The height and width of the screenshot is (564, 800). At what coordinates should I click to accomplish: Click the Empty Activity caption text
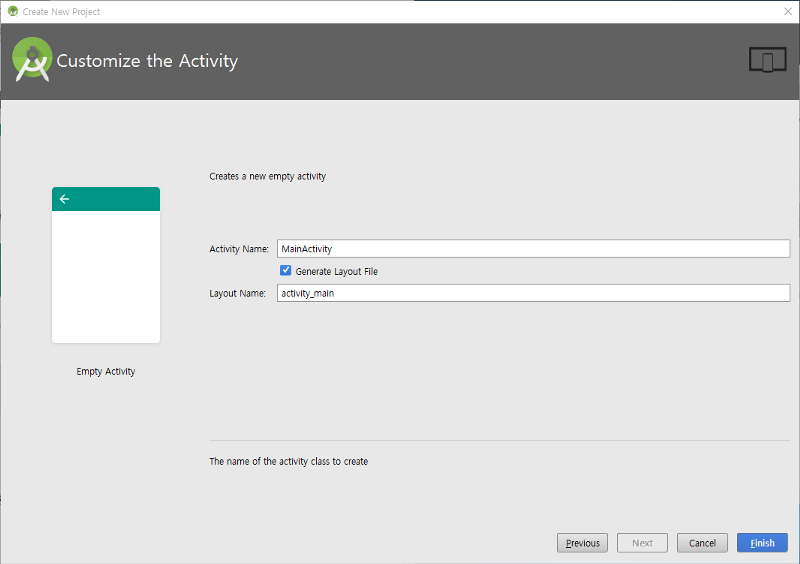[x=106, y=372]
